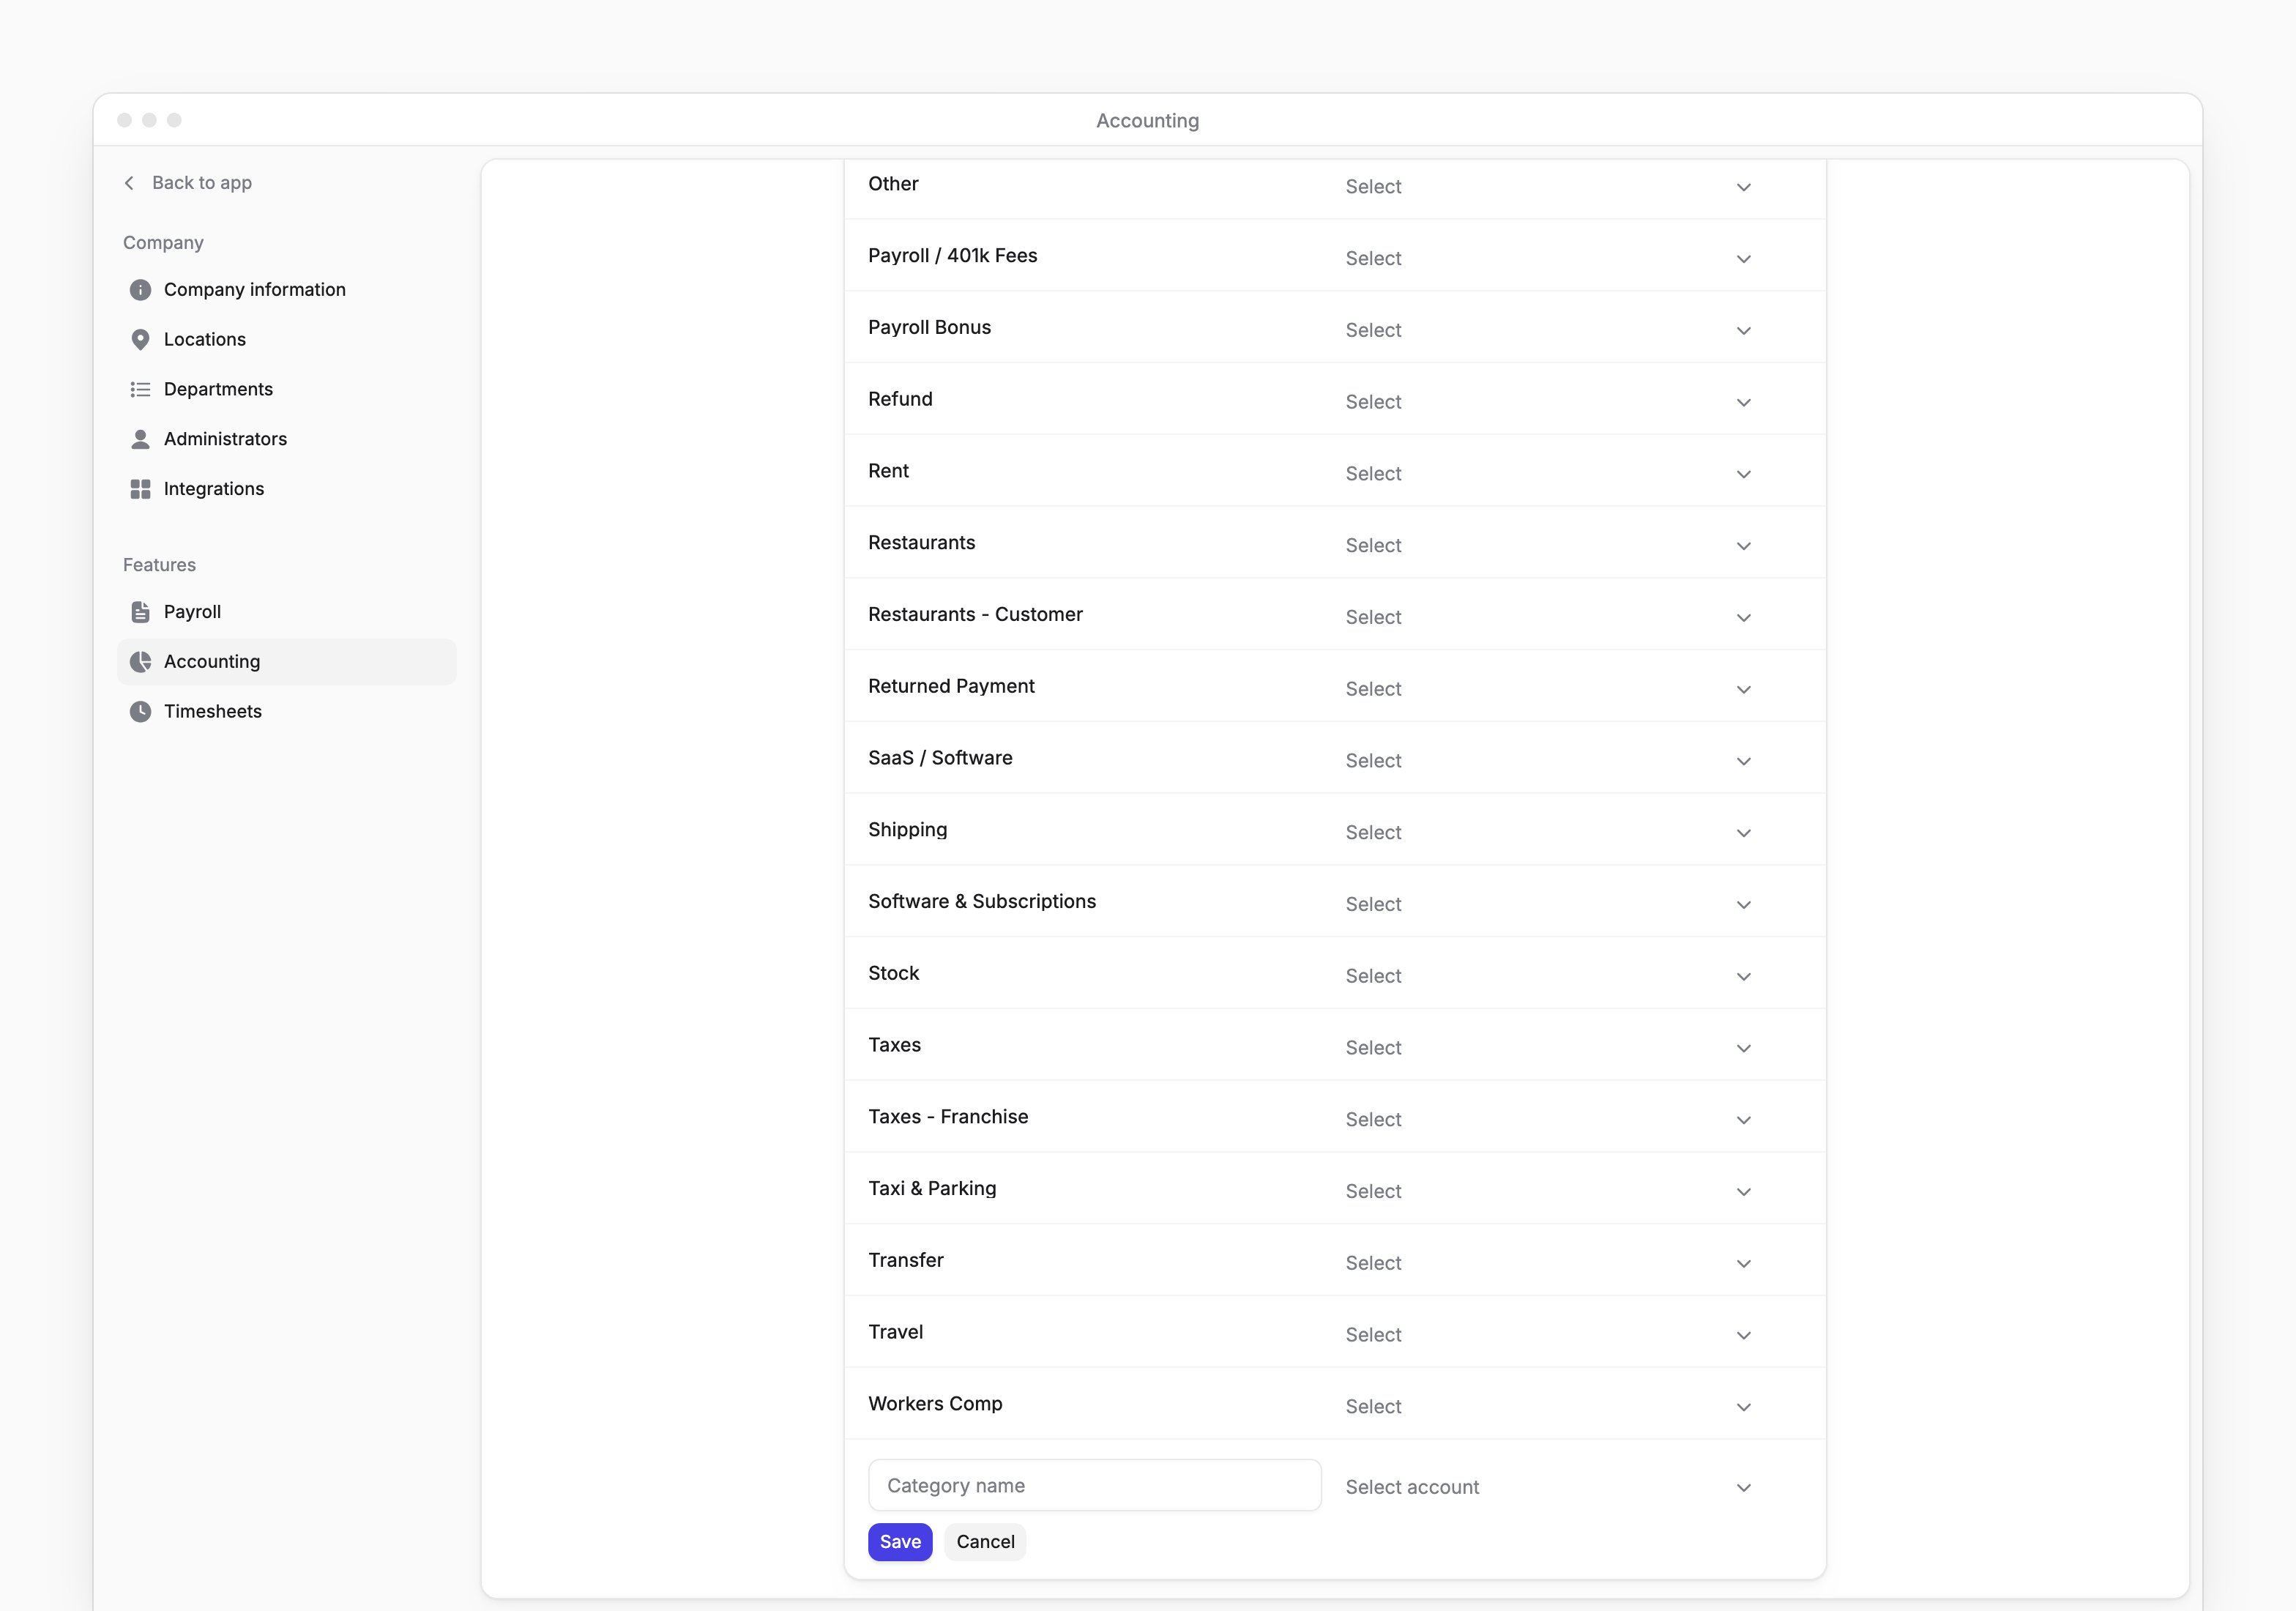The height and width of the screenshot is (1611, 2296).
Task: Click the Restaurants - Customer category label
Action: click(975, 615)
